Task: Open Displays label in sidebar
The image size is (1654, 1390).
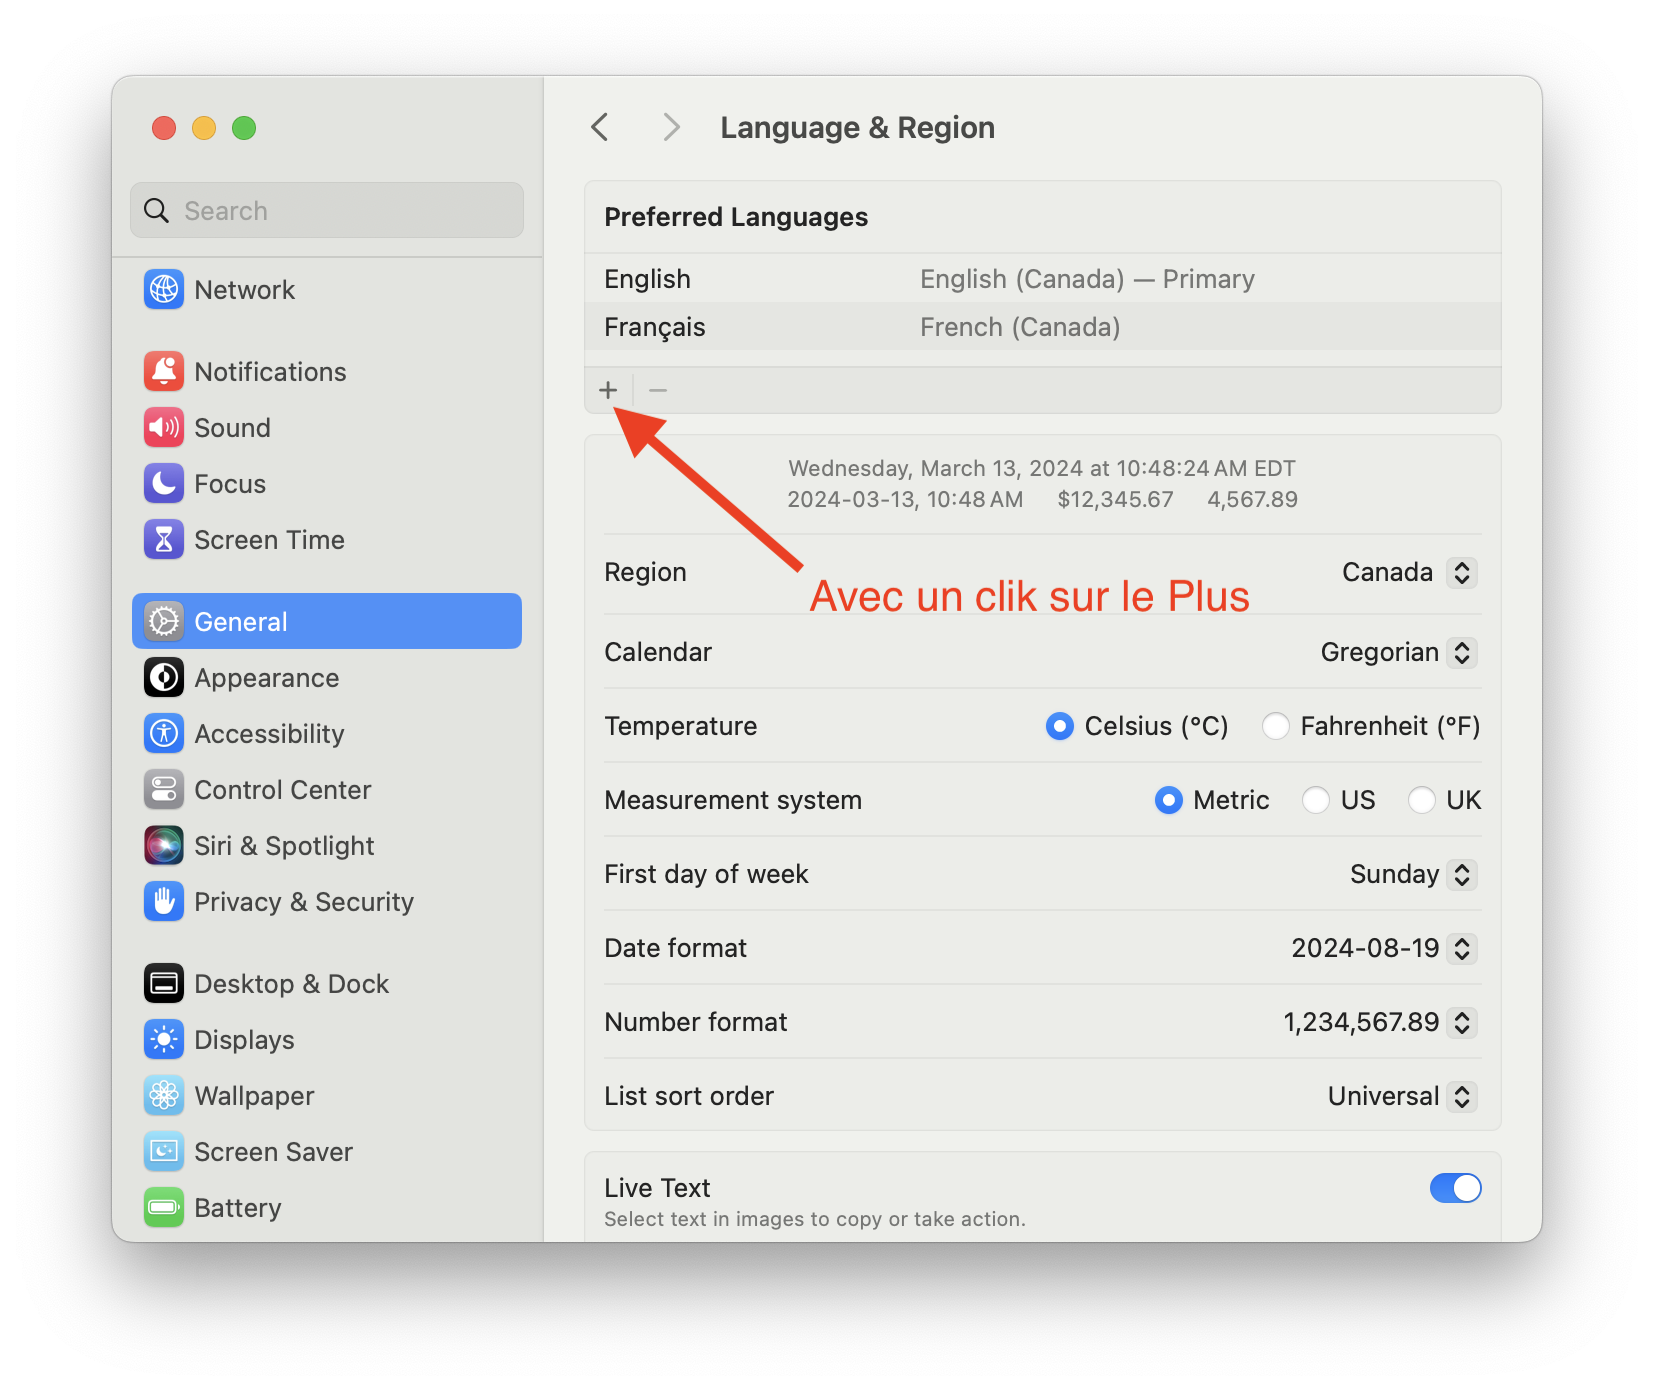Action: point(245,1040)
